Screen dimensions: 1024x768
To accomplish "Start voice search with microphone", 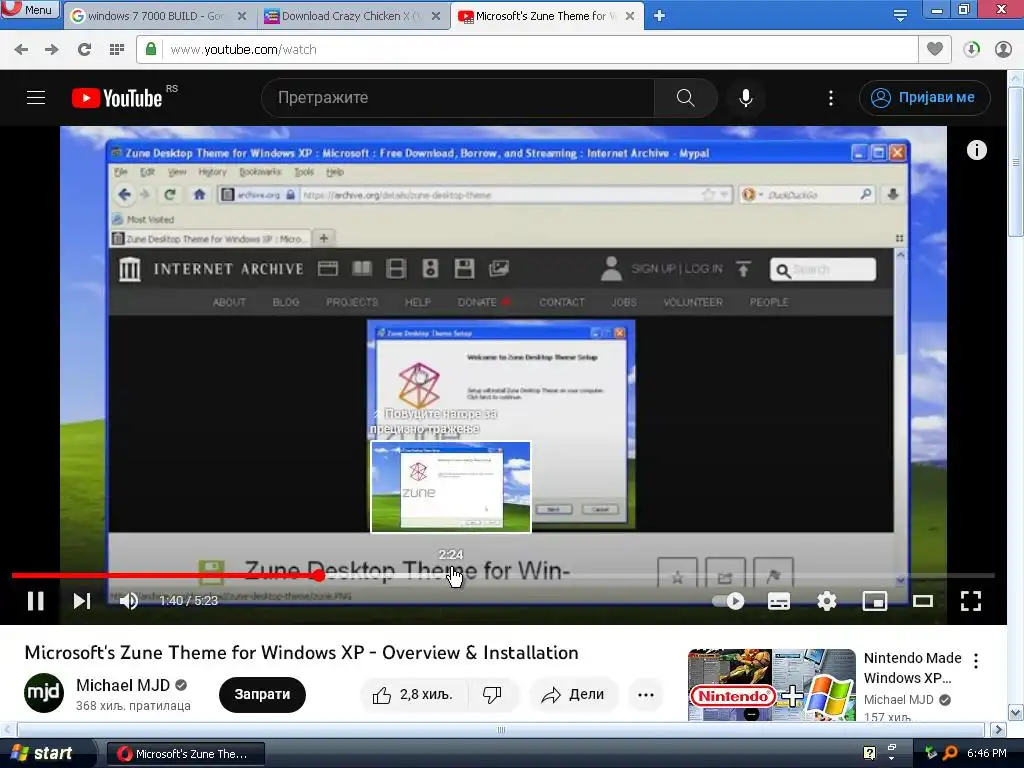I will (746, 98).
